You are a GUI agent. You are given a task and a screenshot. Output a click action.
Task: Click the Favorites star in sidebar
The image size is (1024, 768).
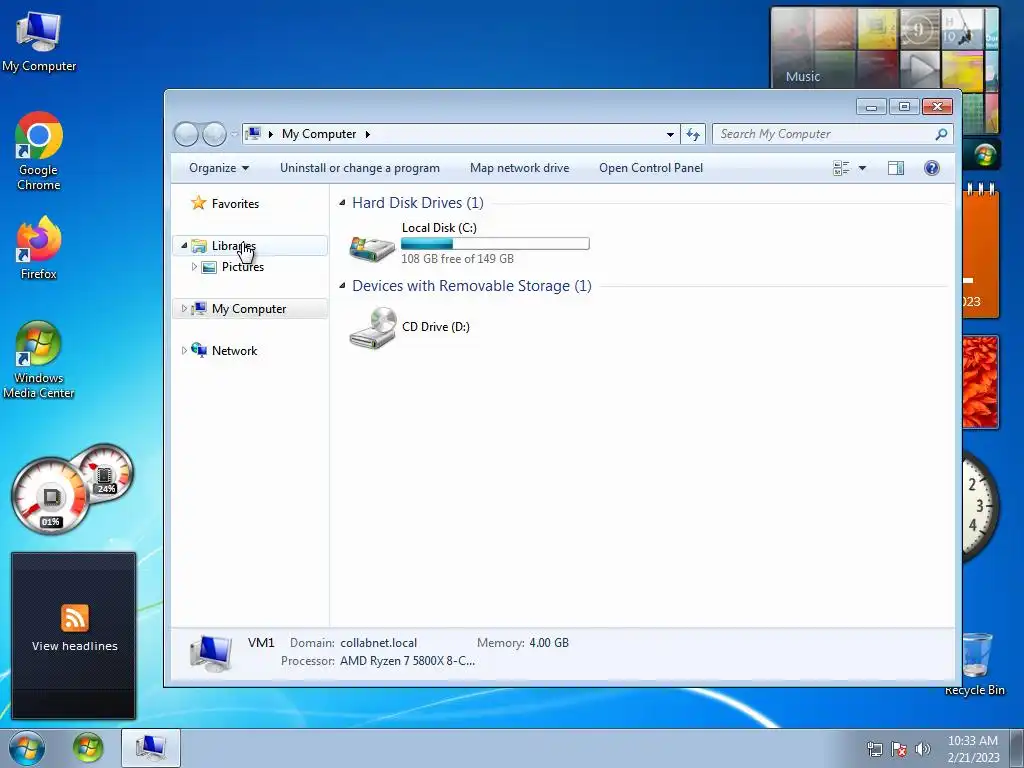pyautogui.click(x=199, y=203)
